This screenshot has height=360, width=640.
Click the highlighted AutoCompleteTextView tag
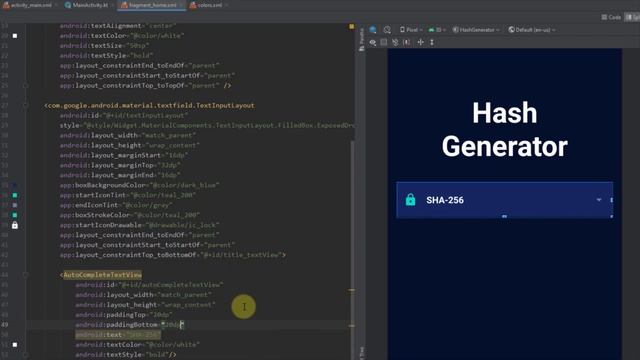pos(102,275)
